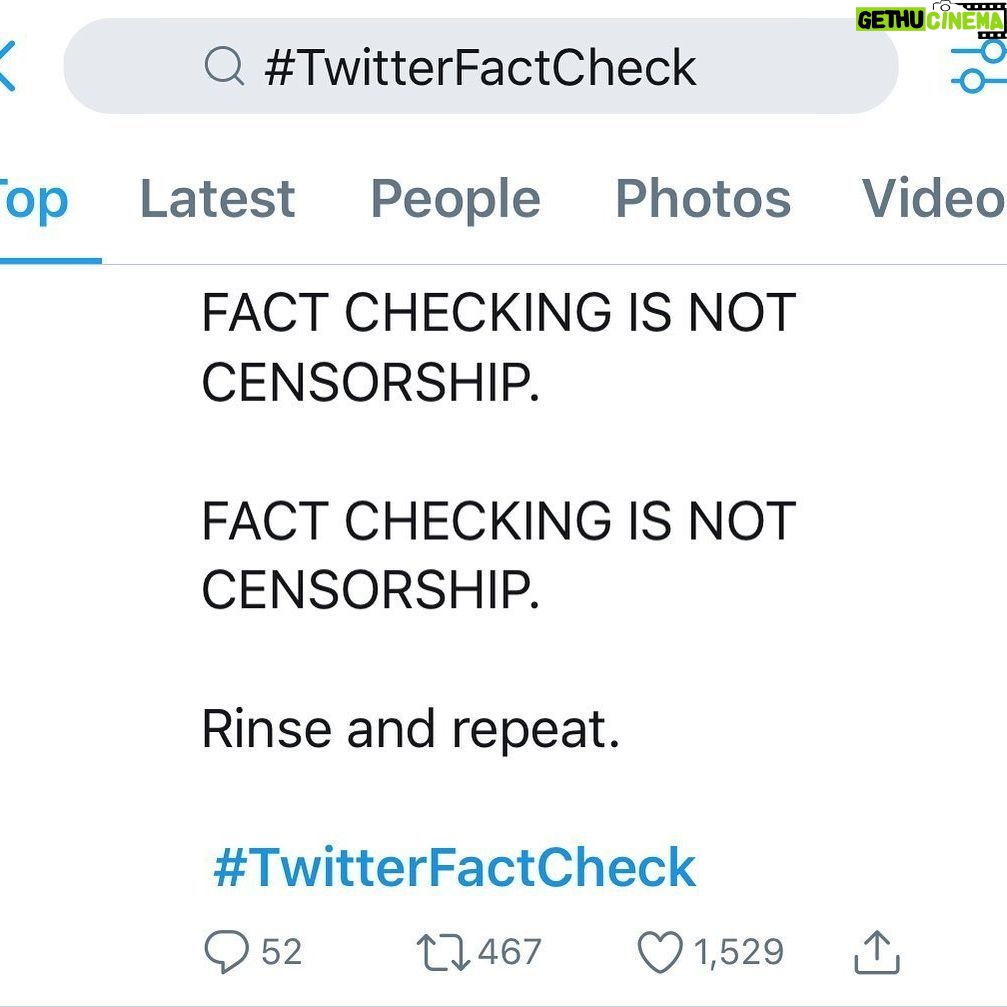This screenshot has height=1007, width=1007.
Task: Go back using the blue arrow
Action: coord(6,65)
